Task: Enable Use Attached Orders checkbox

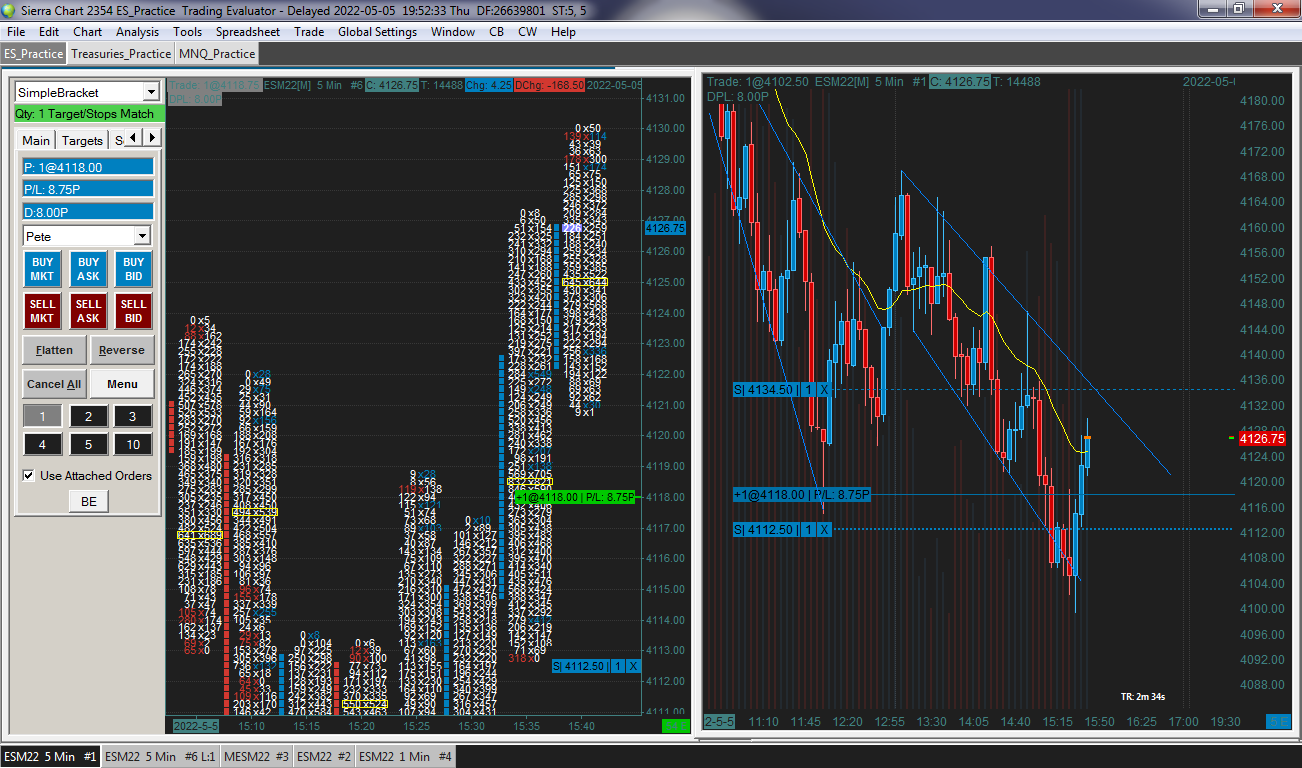Action: pos(28,475)
